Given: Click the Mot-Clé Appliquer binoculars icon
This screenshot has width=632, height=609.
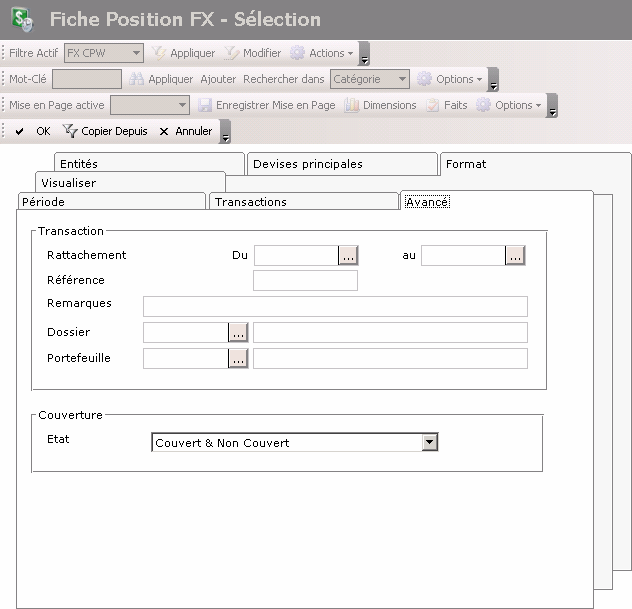Looking at the screenshot, I should point(137,79).
